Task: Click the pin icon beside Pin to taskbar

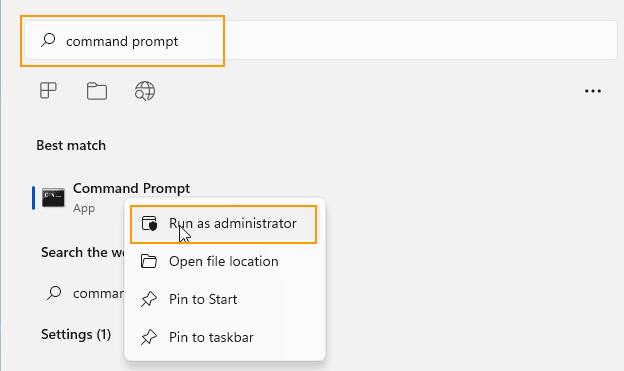Action: pos(149,338)
